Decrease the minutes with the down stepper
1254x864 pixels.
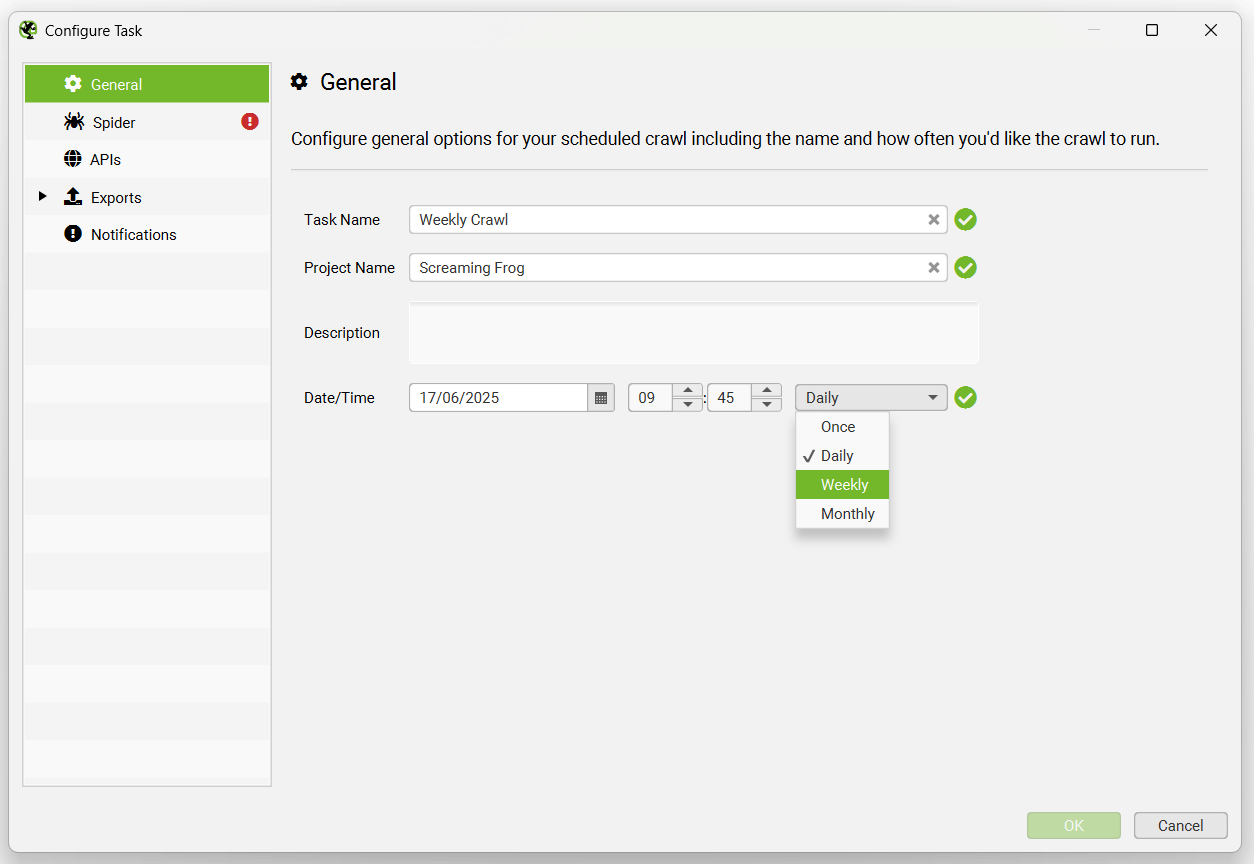[767, 403]
